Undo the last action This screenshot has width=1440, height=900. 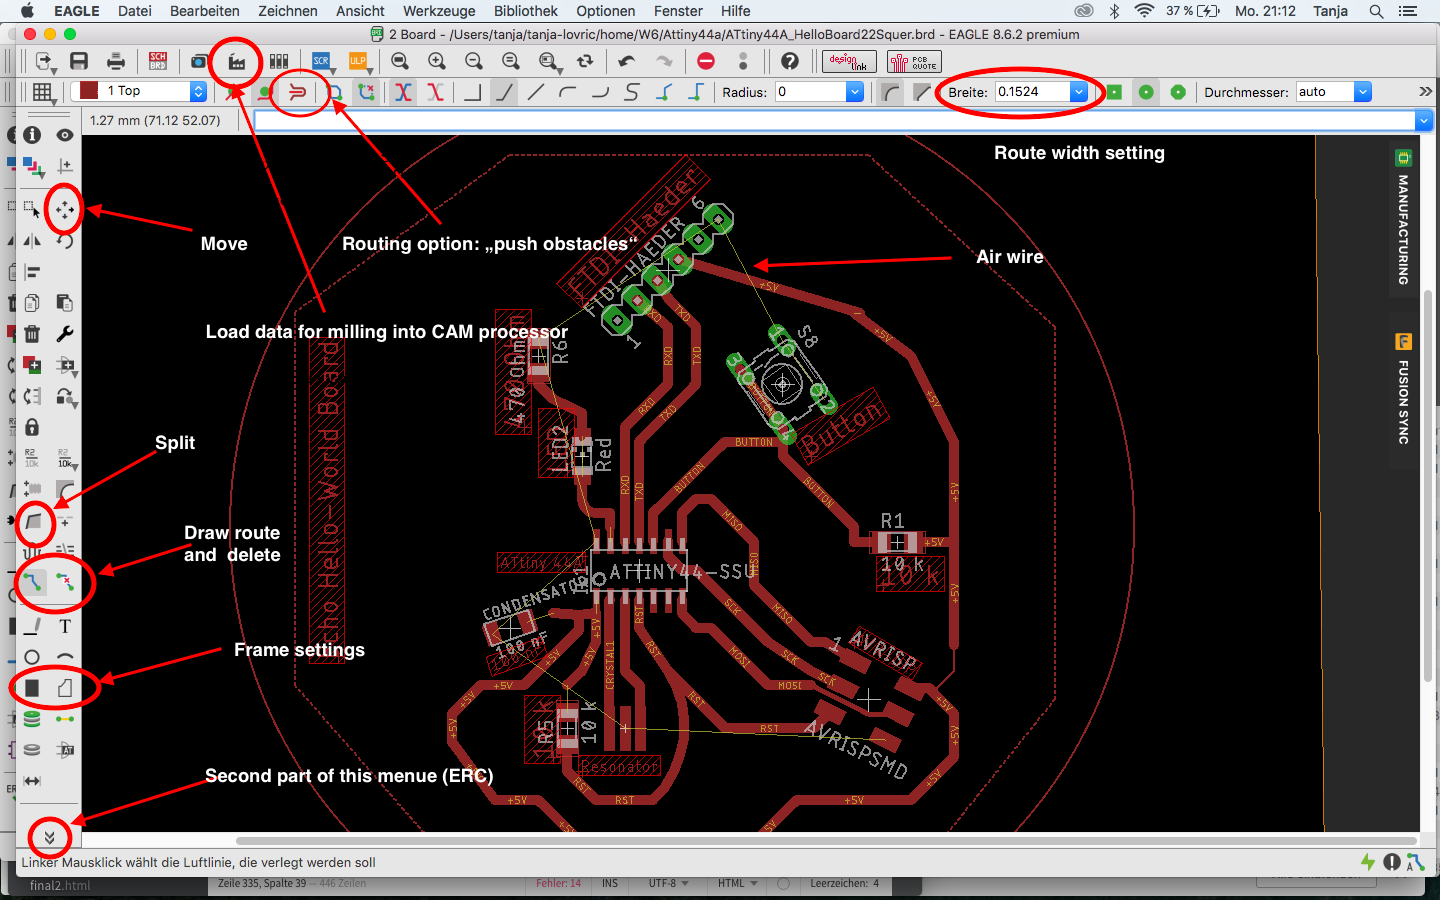point(627,62)
